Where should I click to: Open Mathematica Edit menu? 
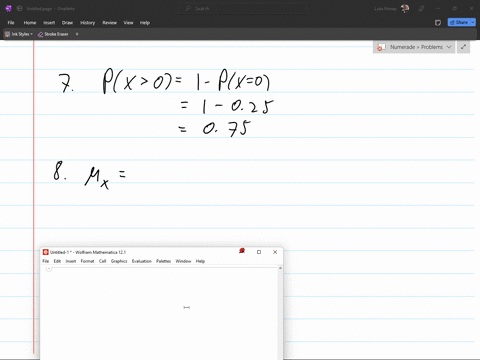pos(57,261)
